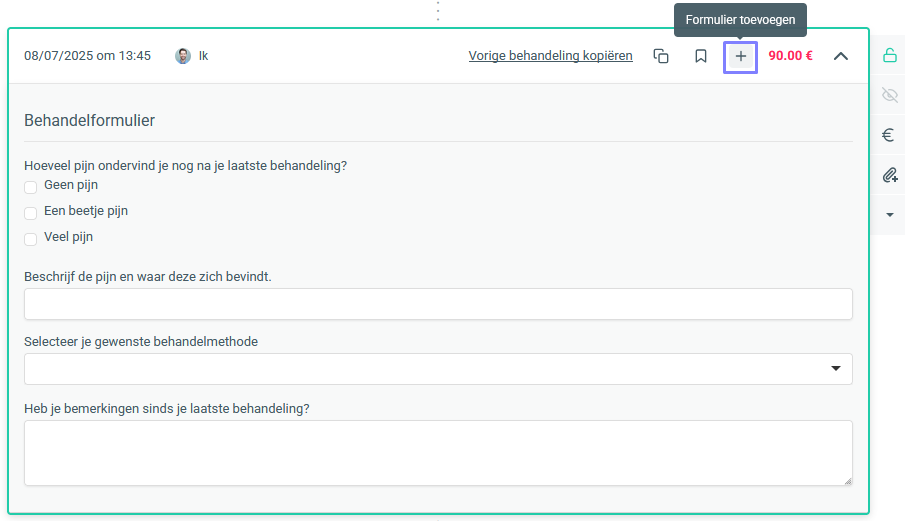The height and width of the screenshot is (521, 905).
Task: Check the 'Geen pijn' checkbox
Action: (x=31, y=187)
